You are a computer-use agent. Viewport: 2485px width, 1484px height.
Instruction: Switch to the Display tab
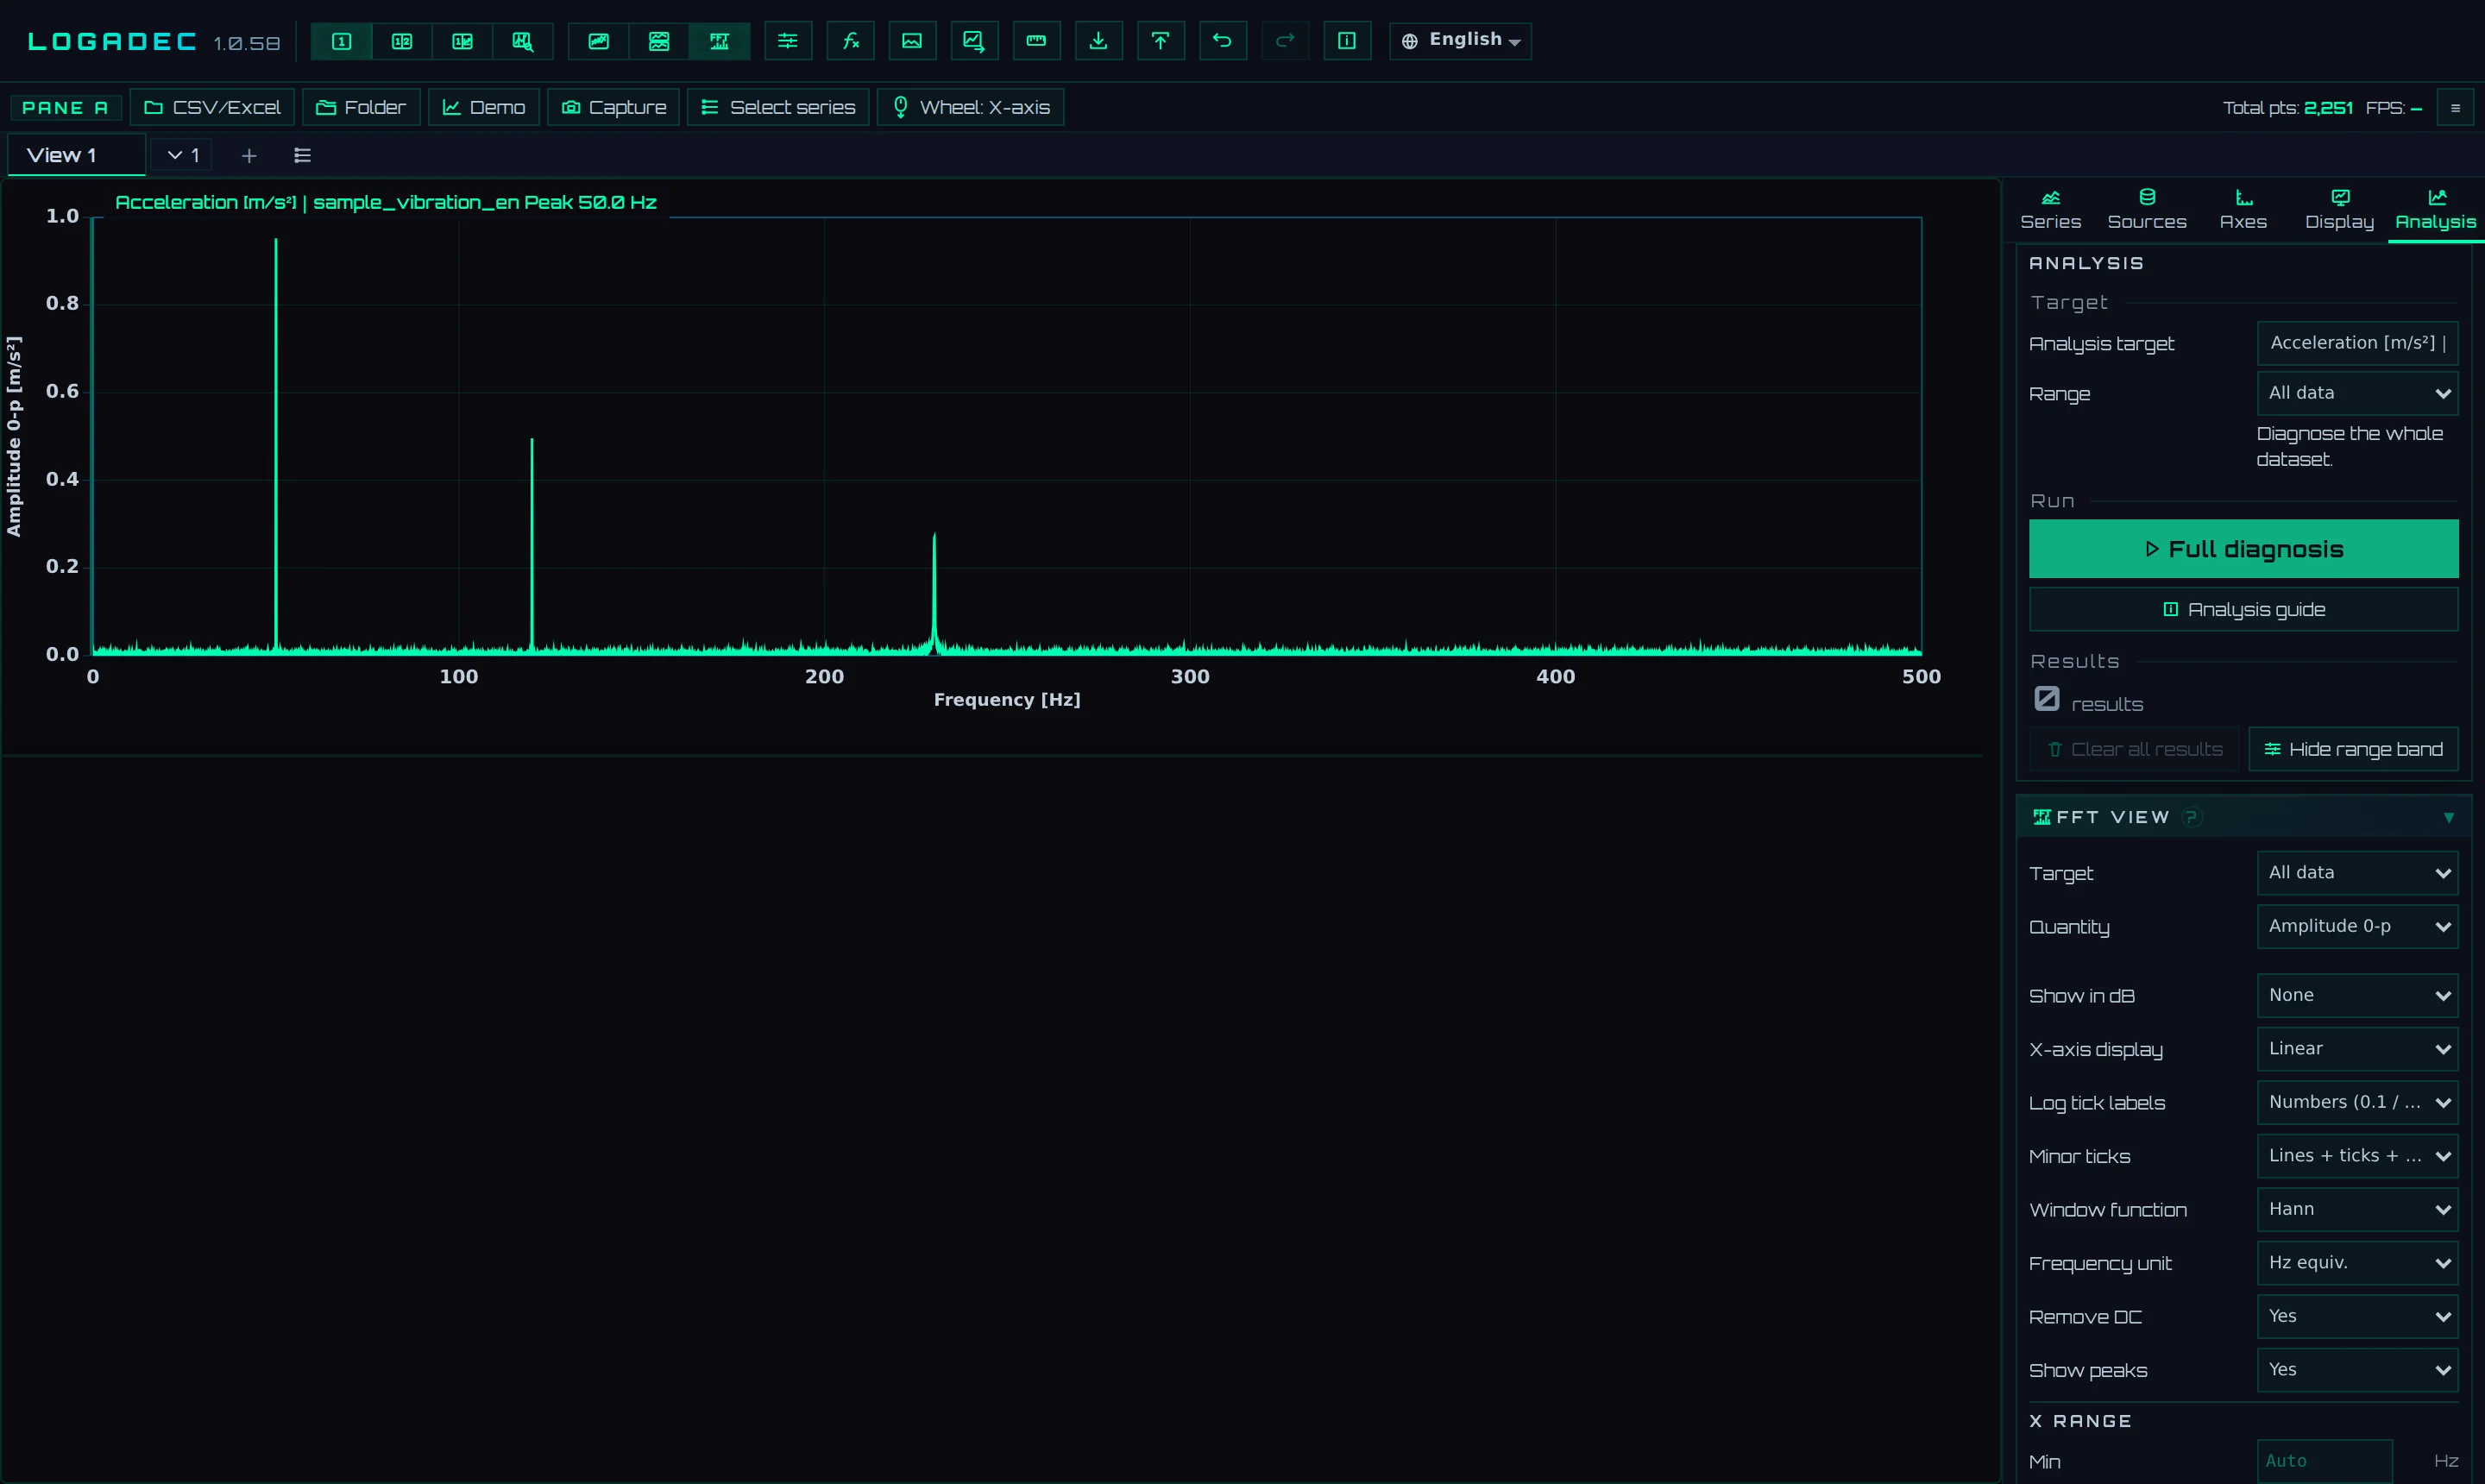tap(2339, 210)
